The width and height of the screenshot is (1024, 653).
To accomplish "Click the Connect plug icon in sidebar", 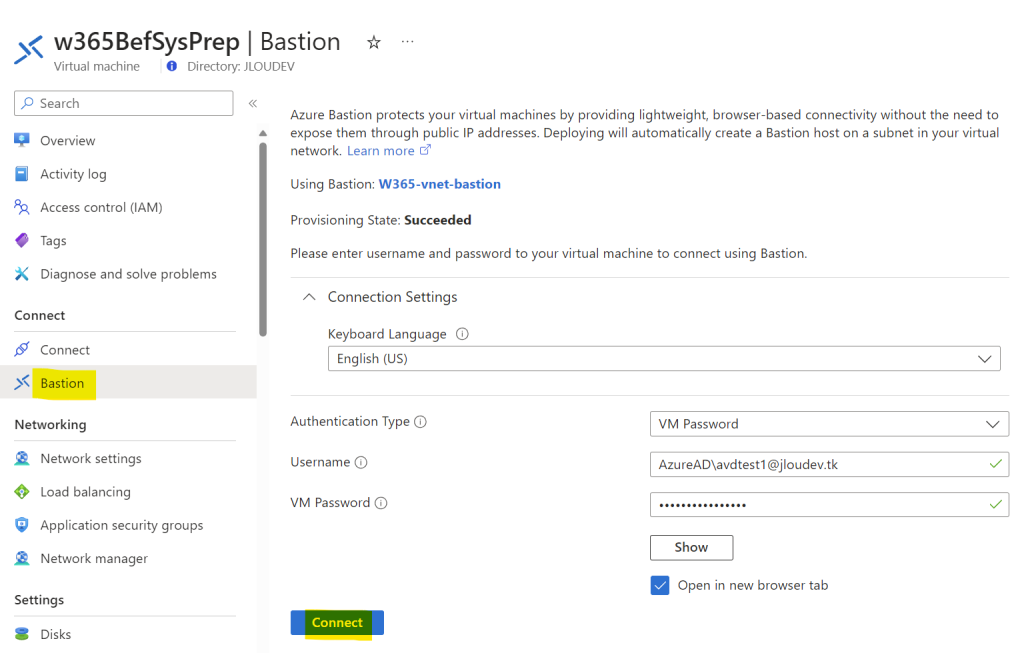I will coord(22,349).
